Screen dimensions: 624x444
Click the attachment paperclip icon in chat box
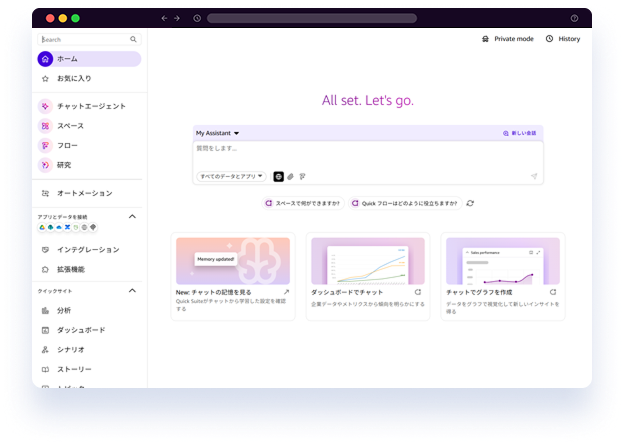coord(290,176)
